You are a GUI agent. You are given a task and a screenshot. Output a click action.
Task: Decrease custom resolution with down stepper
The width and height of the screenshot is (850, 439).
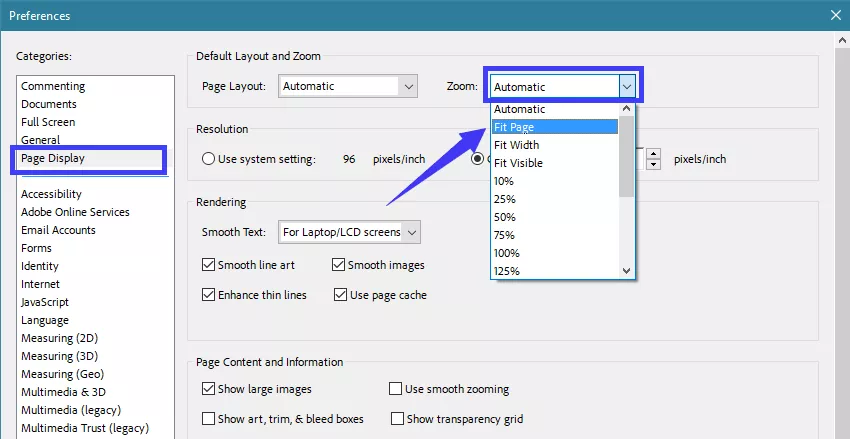coord(654,164)
